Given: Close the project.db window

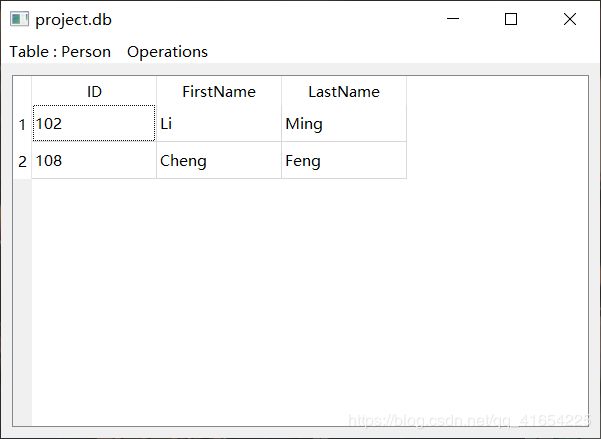Looking at the screenshot, I should pos(570,18).
